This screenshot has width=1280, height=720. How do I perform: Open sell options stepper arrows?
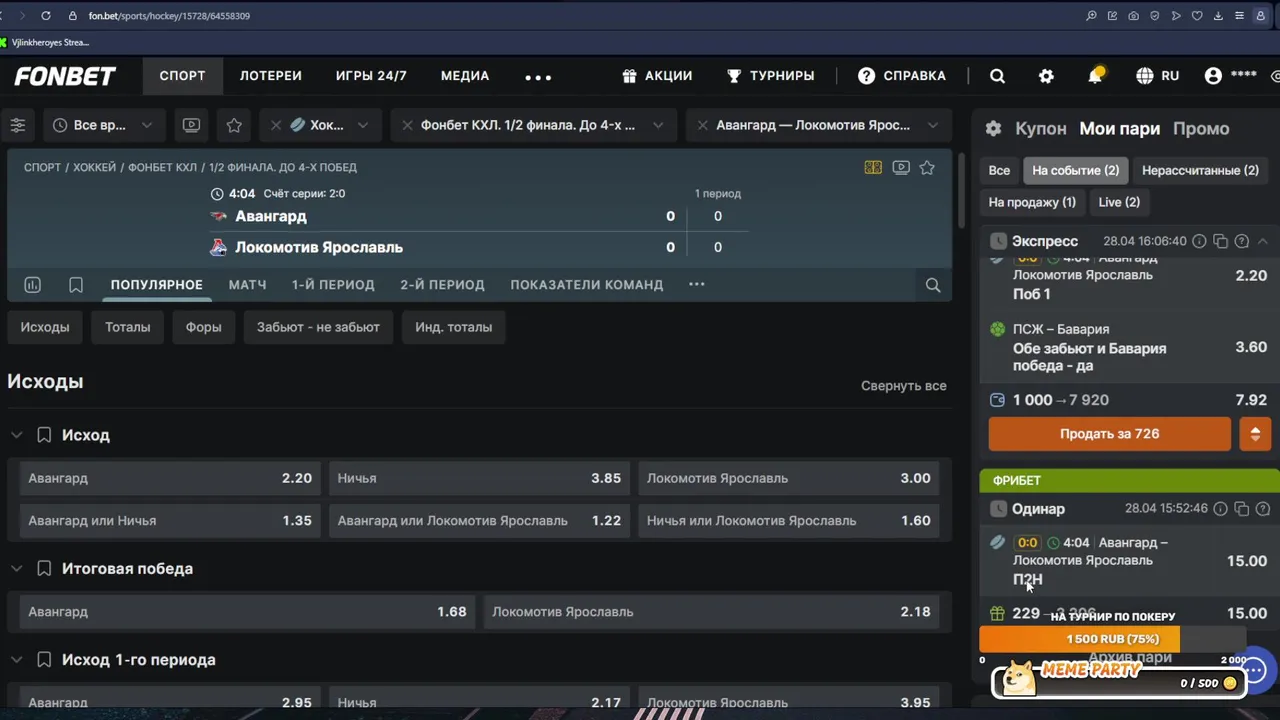[1255, 434]
